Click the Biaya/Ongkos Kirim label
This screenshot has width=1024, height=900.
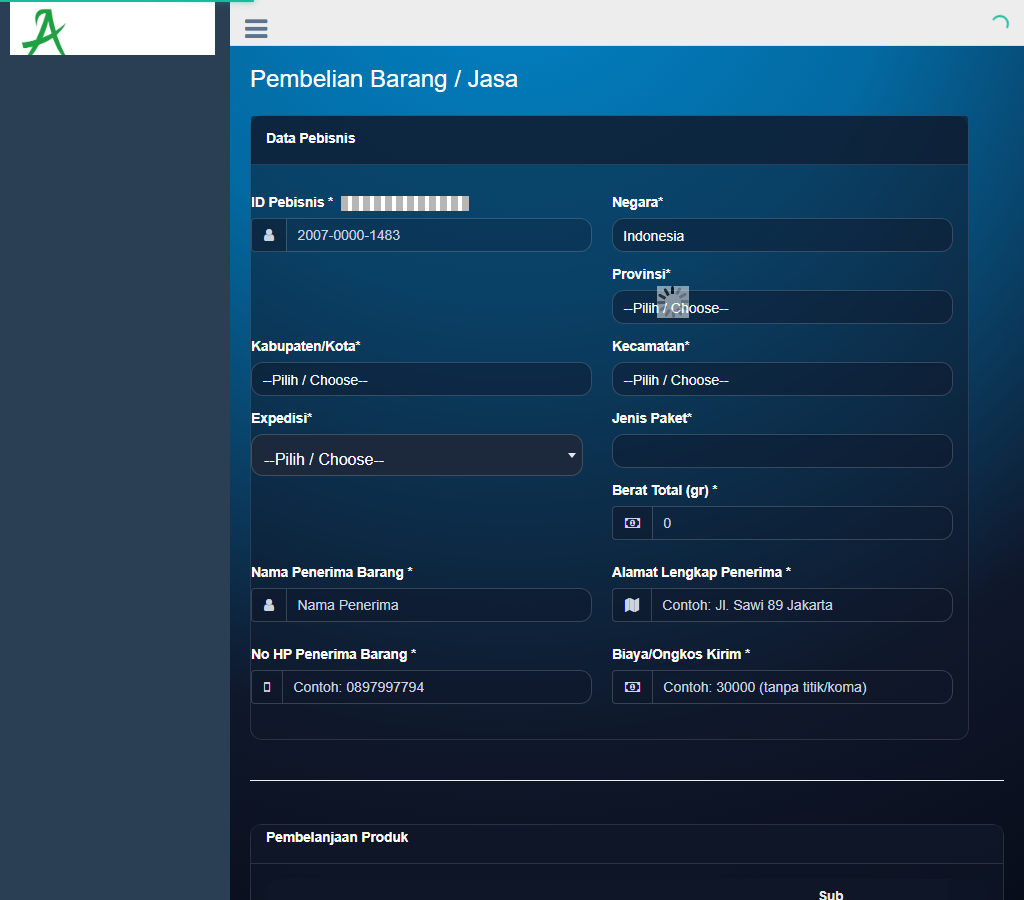click(681, 654)
